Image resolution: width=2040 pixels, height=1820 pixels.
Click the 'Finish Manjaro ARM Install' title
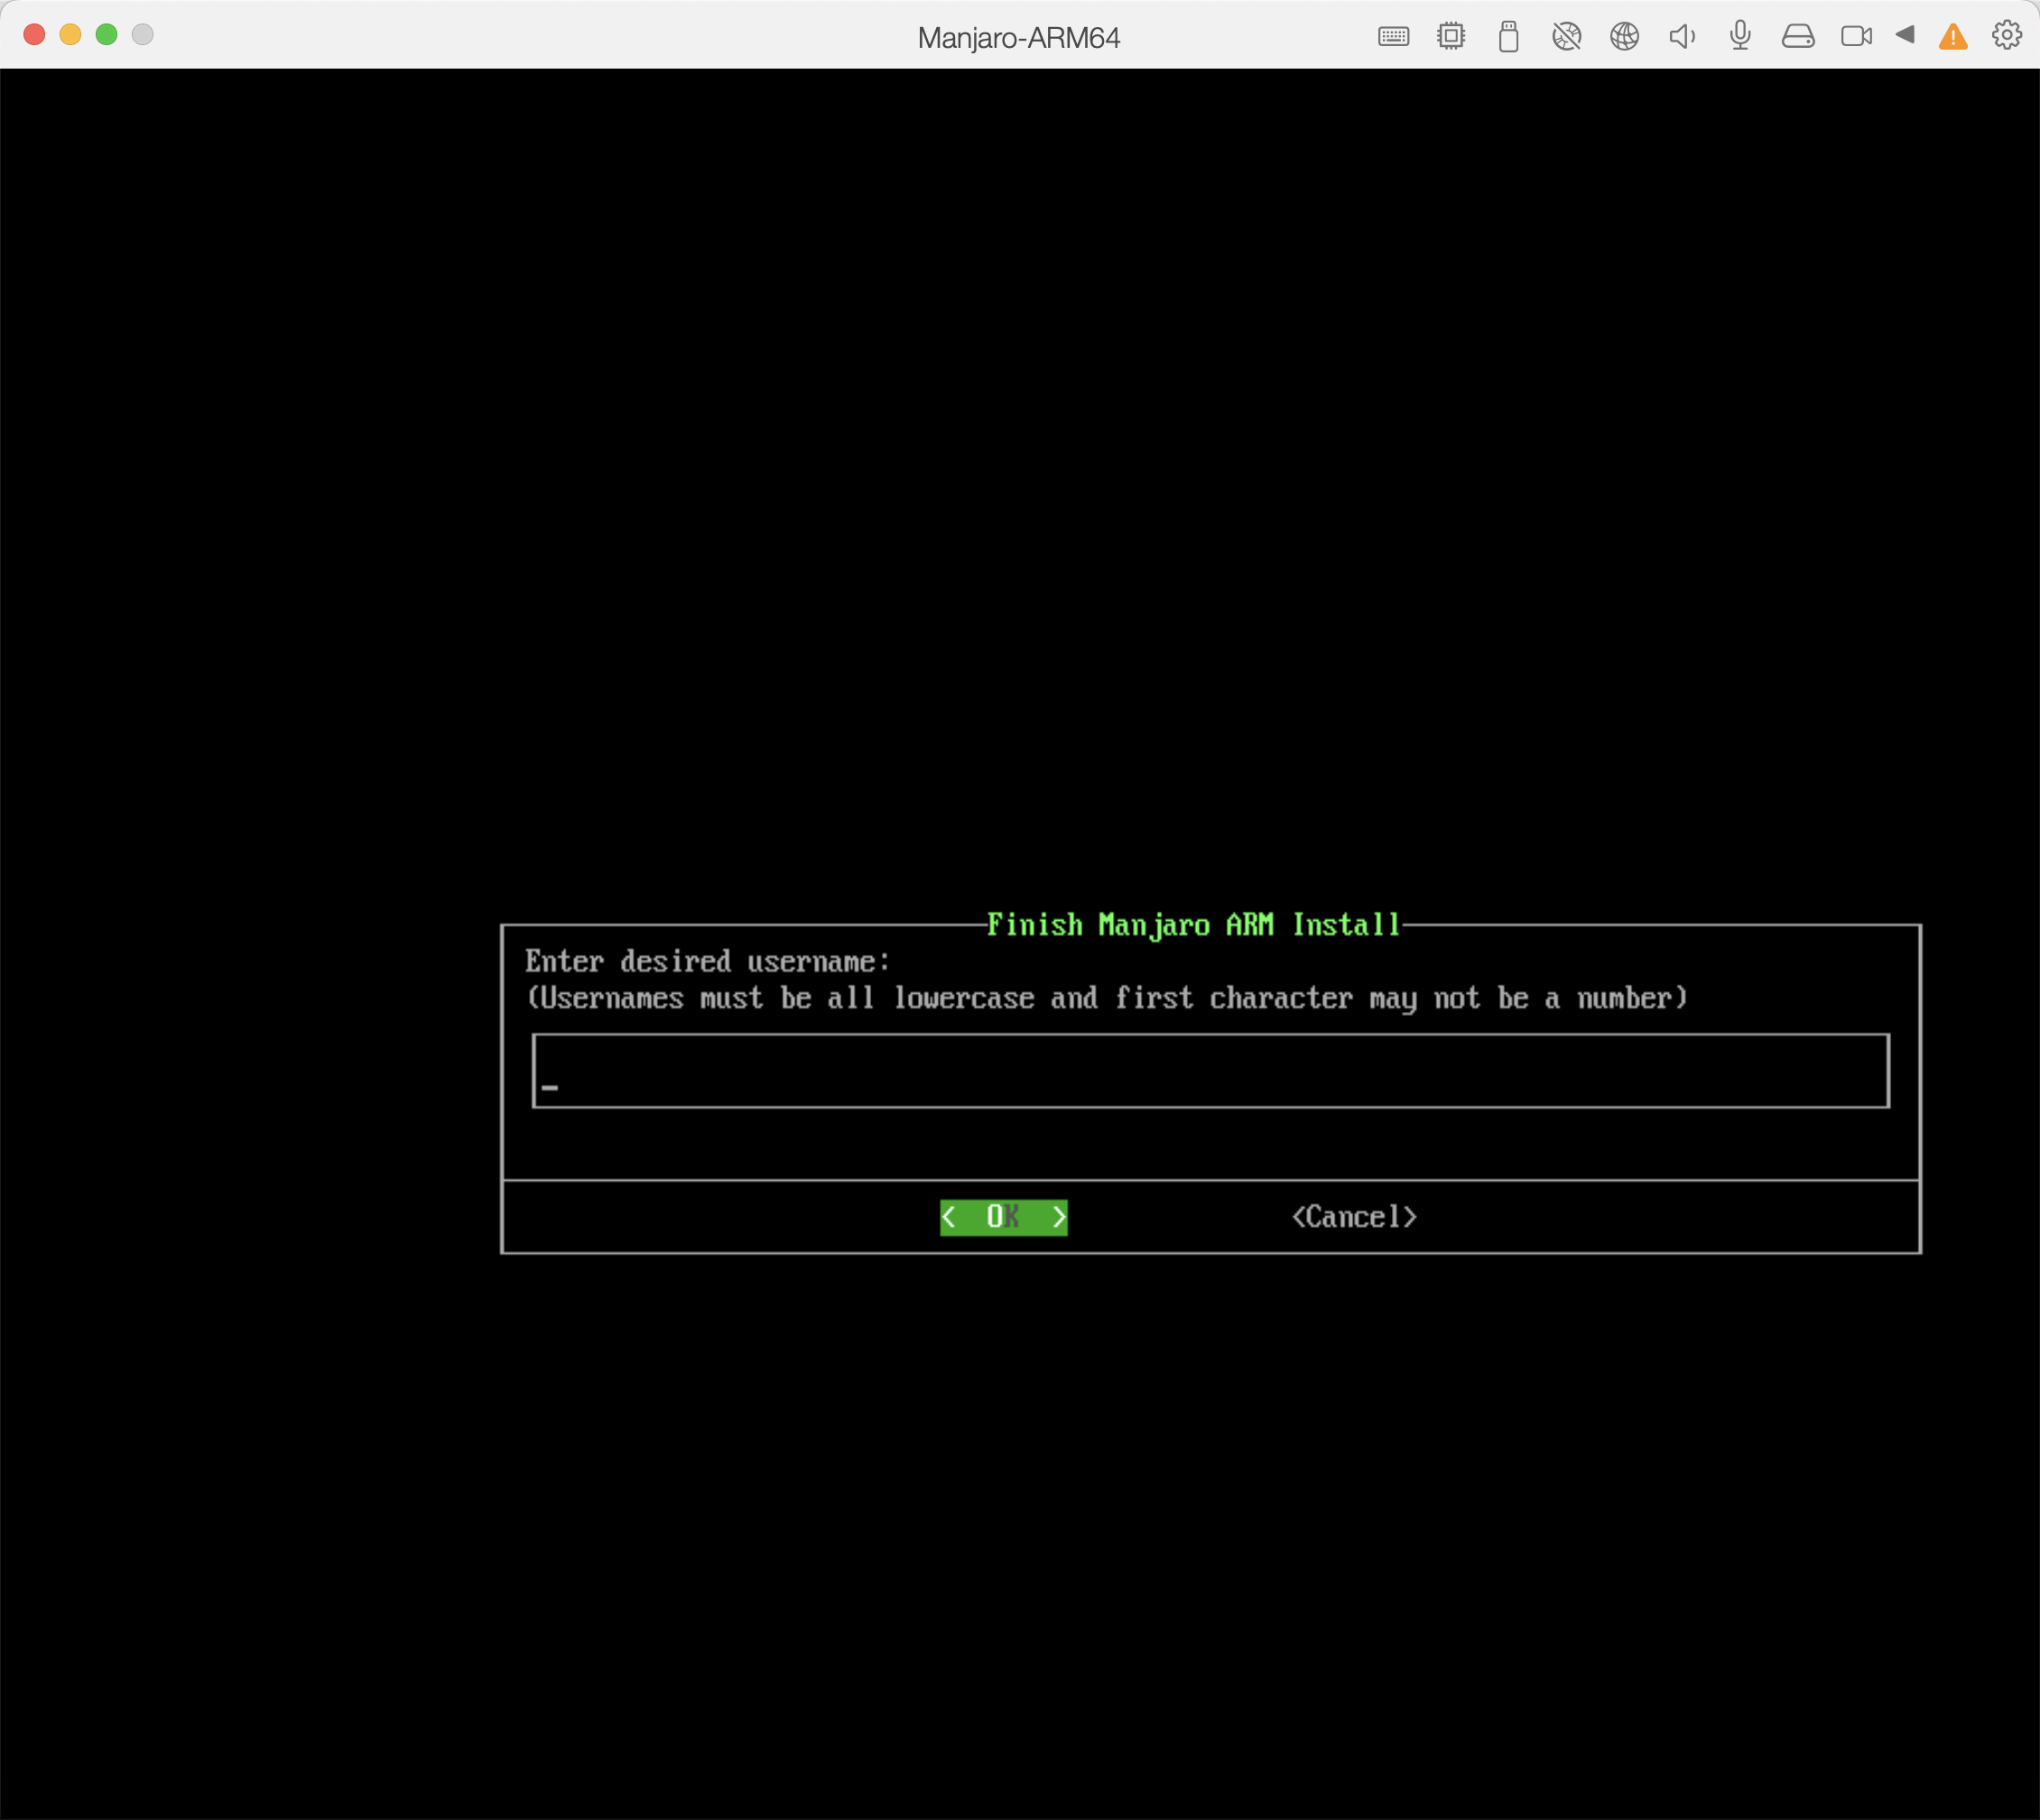coord(1193,925)
